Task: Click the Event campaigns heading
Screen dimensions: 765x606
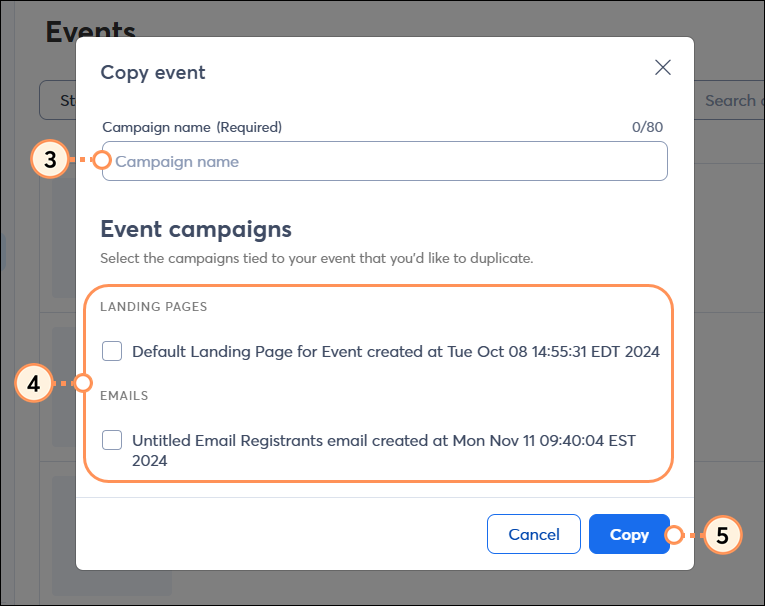Action: (x=196, y=229)
